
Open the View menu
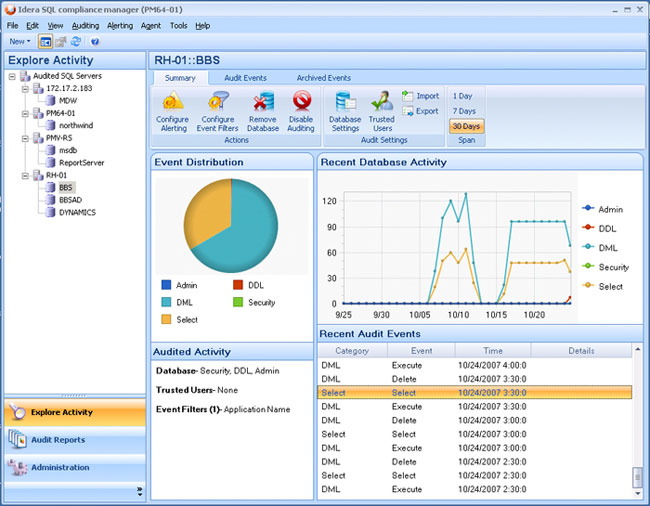click(55, 26)
